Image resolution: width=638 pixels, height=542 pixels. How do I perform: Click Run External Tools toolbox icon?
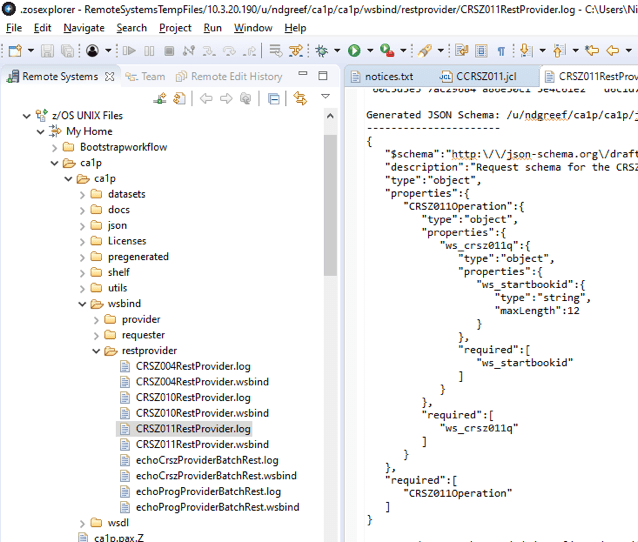tap(387, 51)
